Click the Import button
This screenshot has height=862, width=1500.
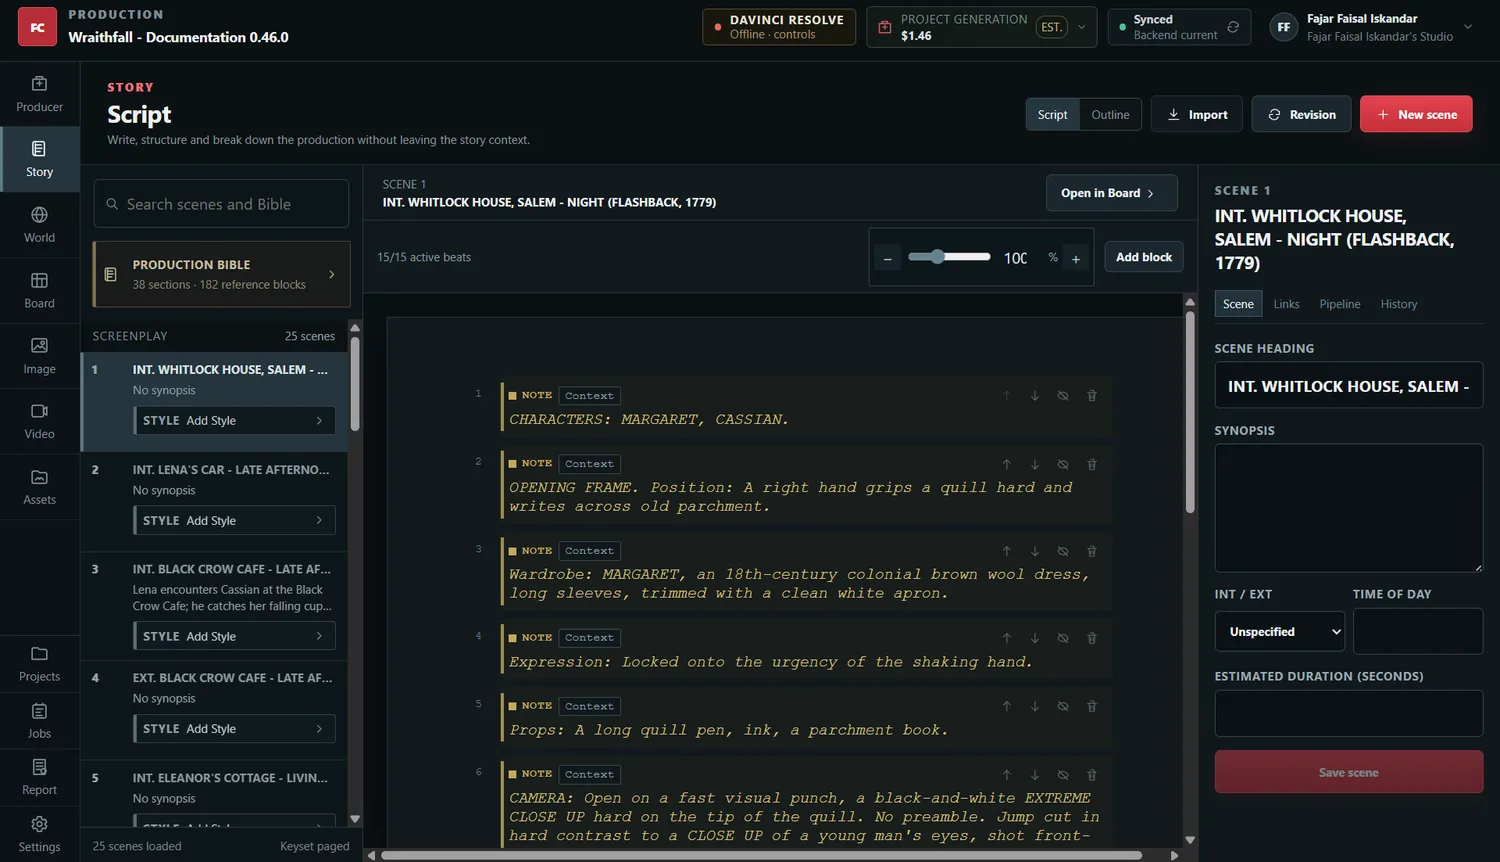[x=1197, y=115]
